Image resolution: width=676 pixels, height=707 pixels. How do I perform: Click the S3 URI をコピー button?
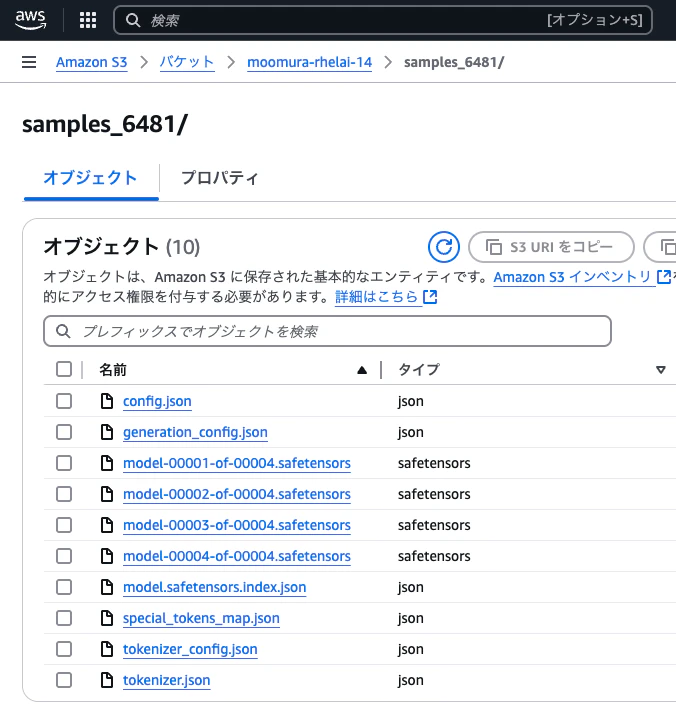[551, 247]
